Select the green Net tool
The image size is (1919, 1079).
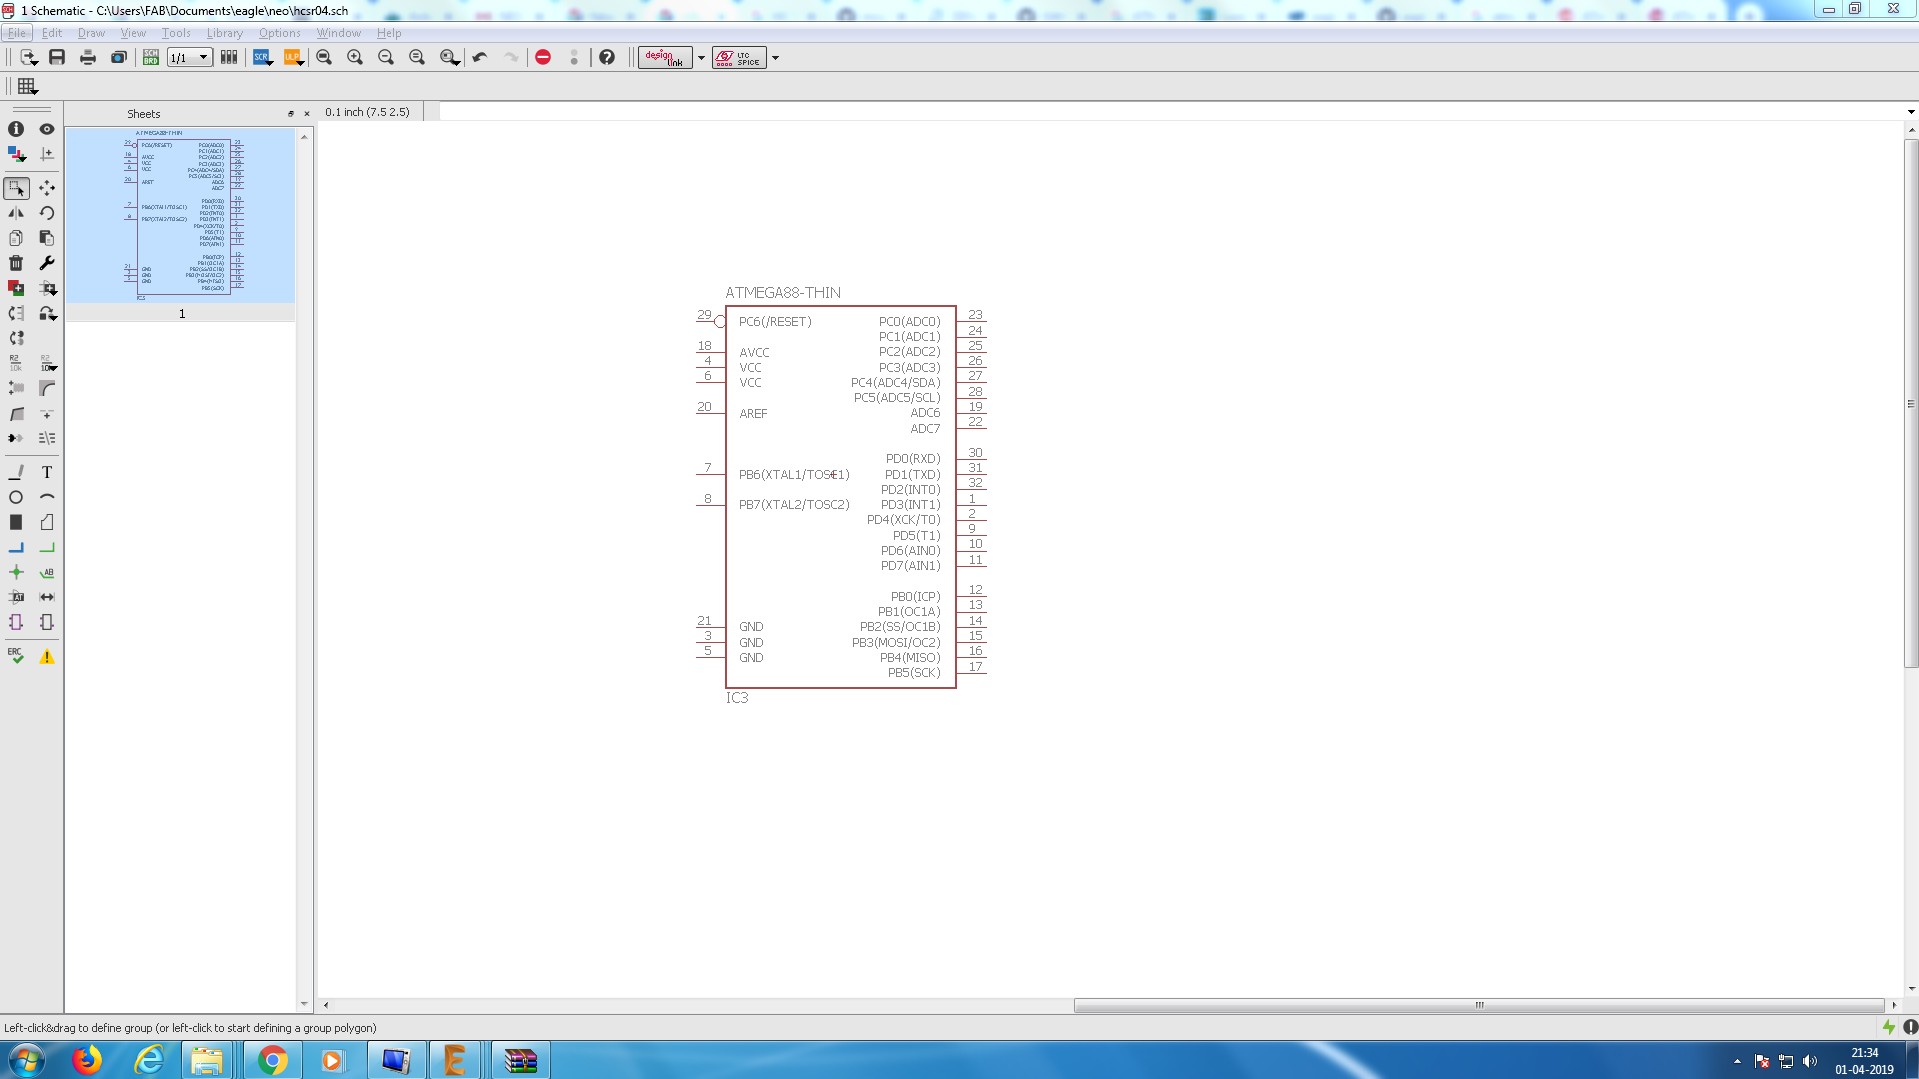[47, 547]
